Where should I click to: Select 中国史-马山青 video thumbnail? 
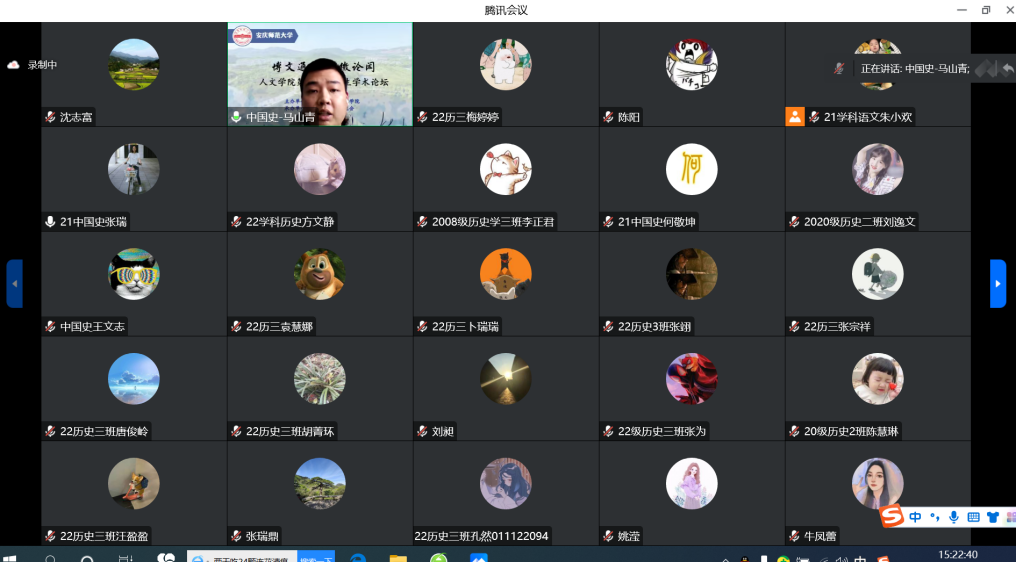point(320,70)
